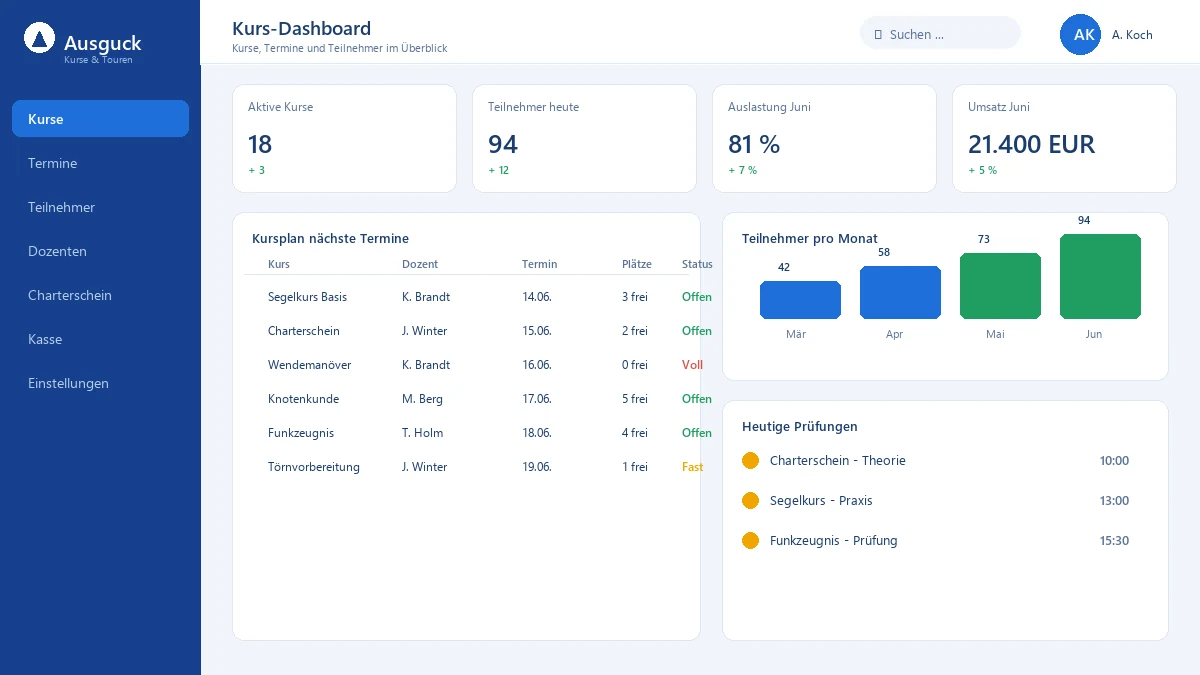Open Termine in the sidebar
The image size is (1200, 675).
(100, 163)
